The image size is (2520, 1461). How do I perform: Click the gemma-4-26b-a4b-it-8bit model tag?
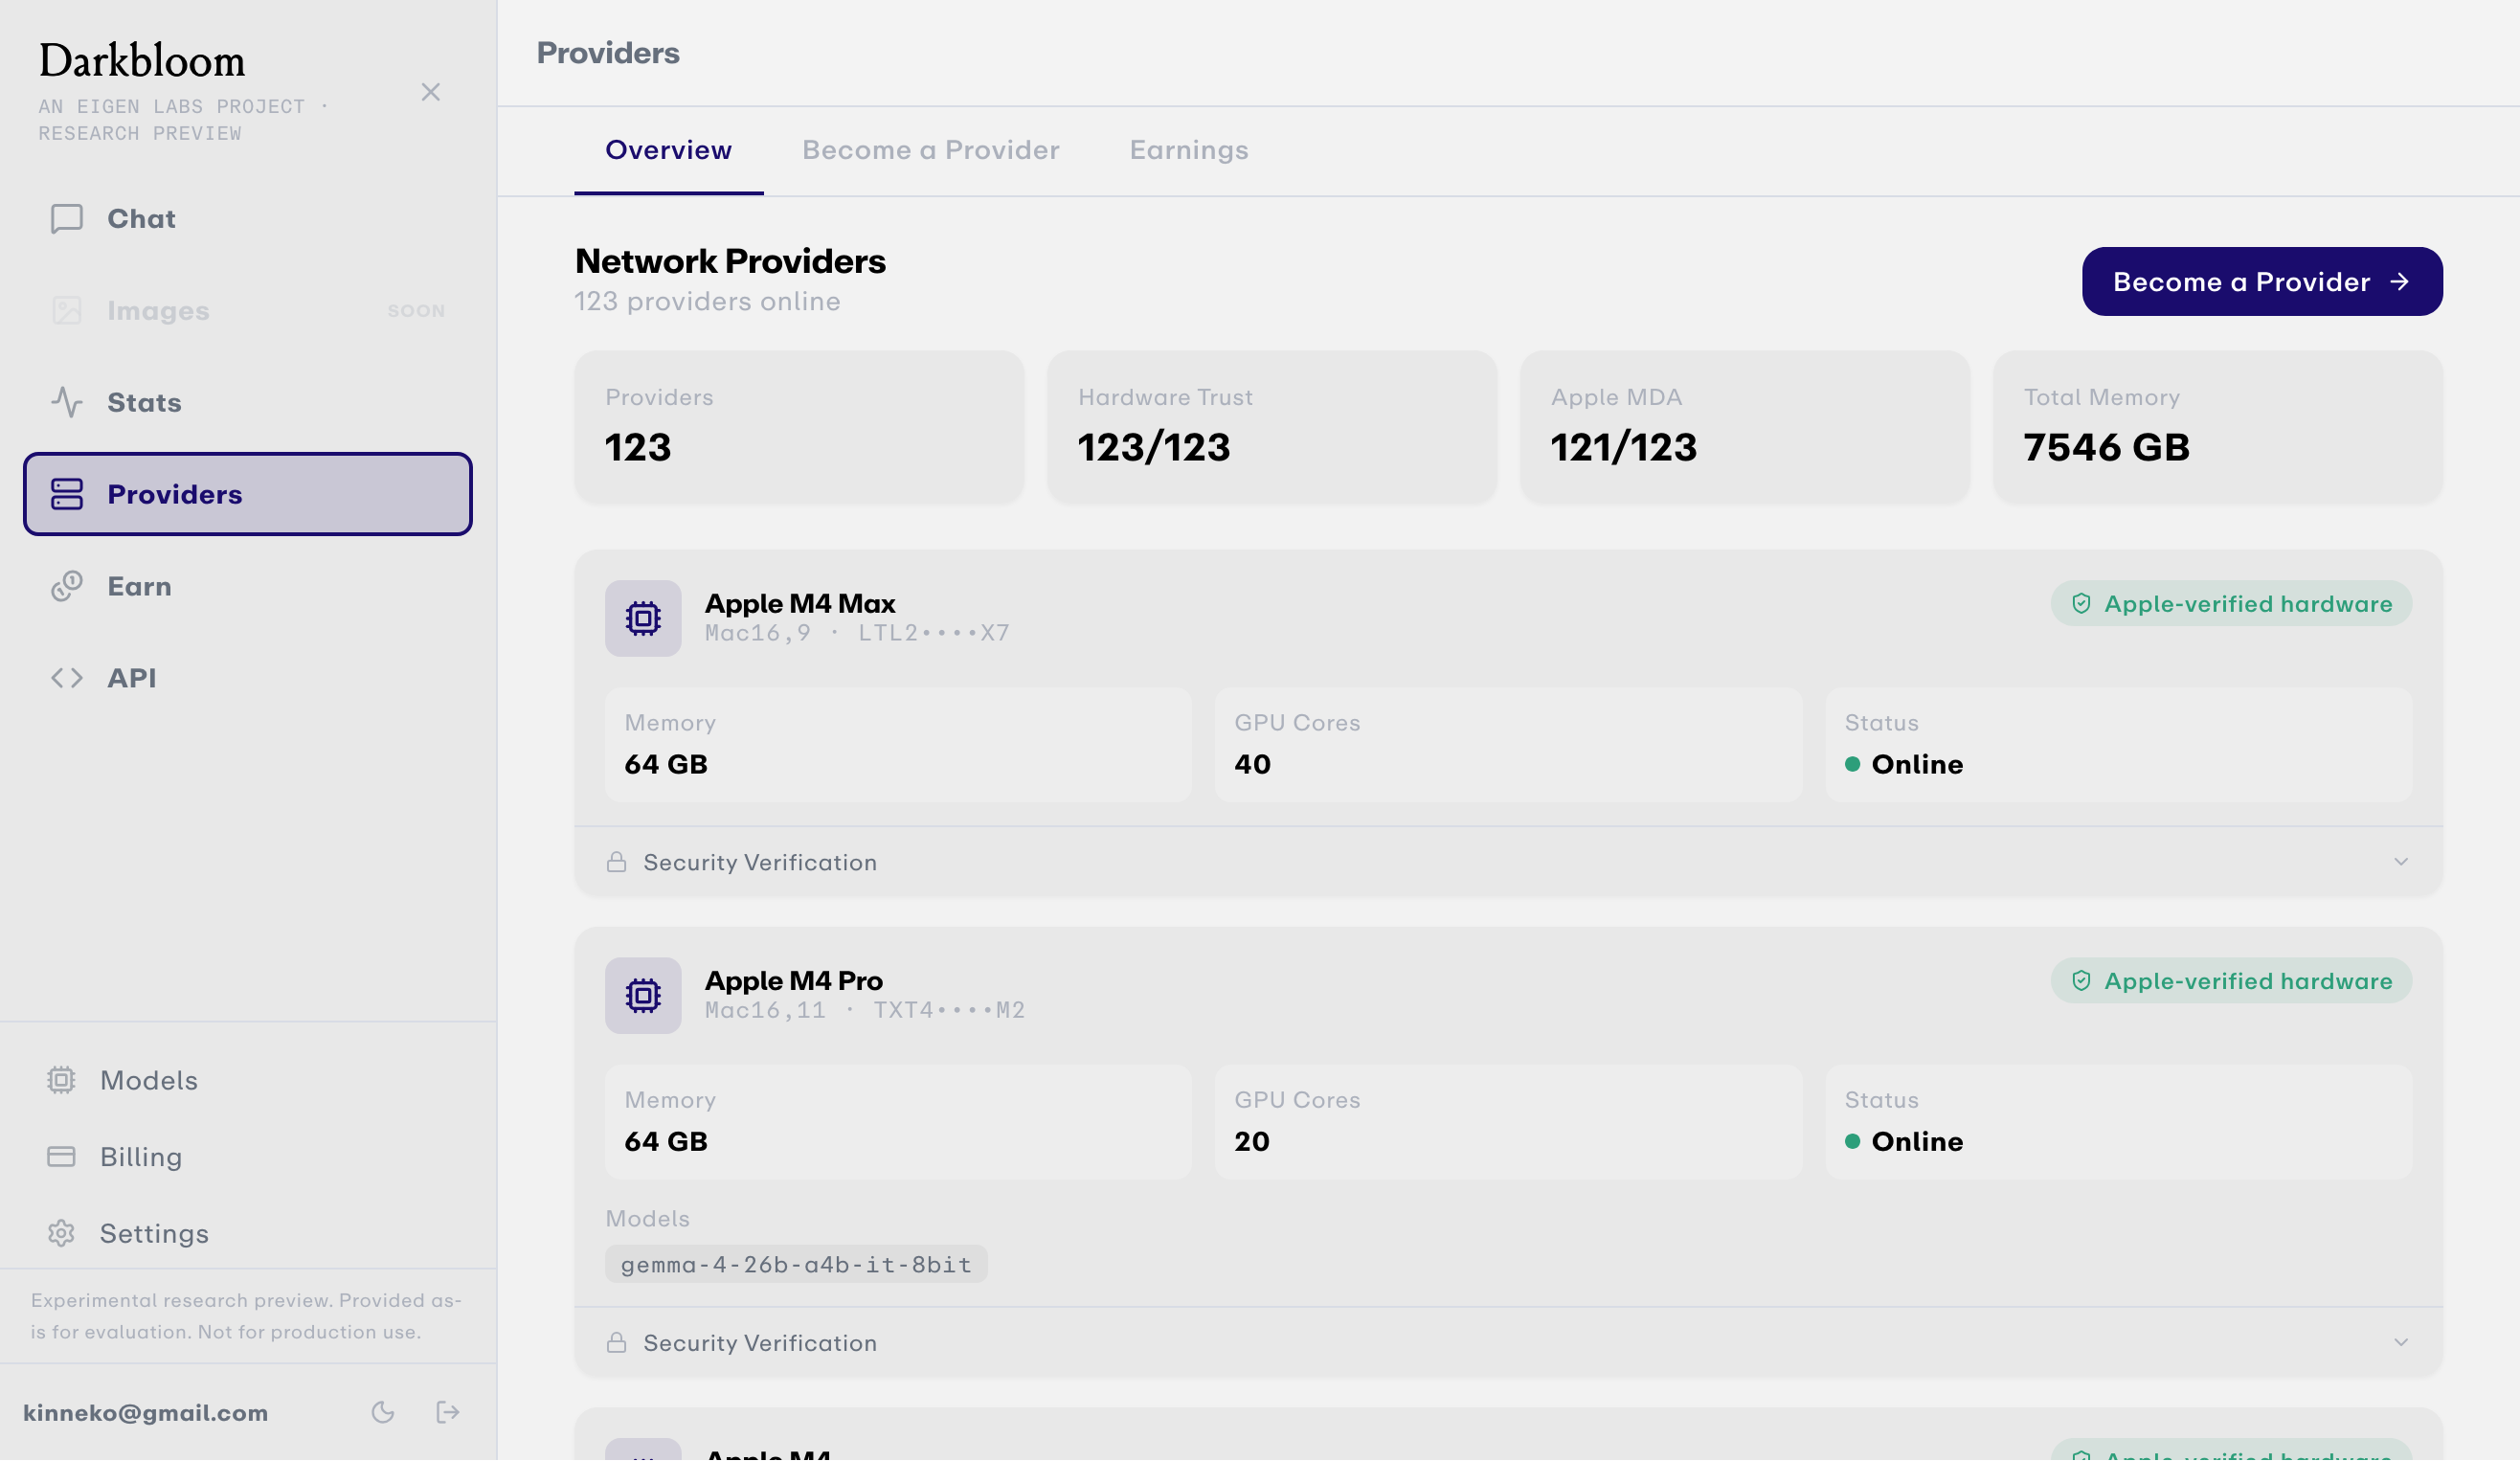click(x=797, y=1265)
